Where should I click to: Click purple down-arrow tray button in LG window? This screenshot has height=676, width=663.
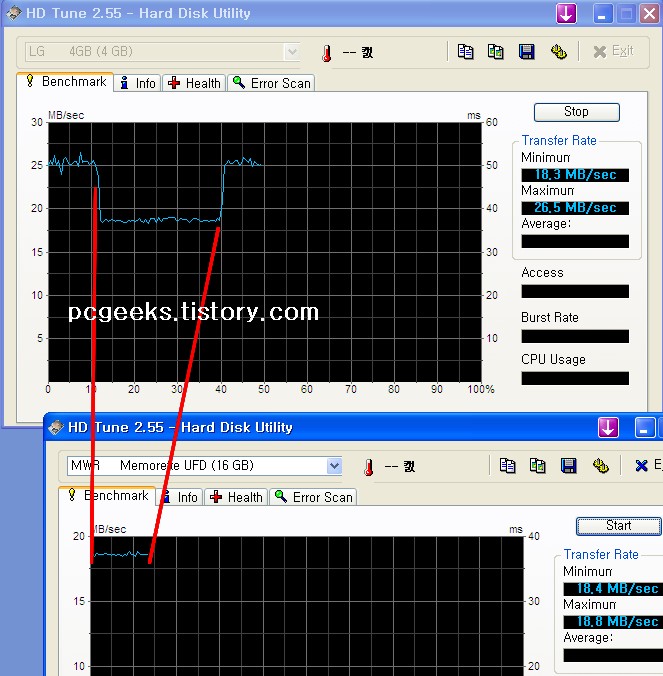tap(566, 13)
